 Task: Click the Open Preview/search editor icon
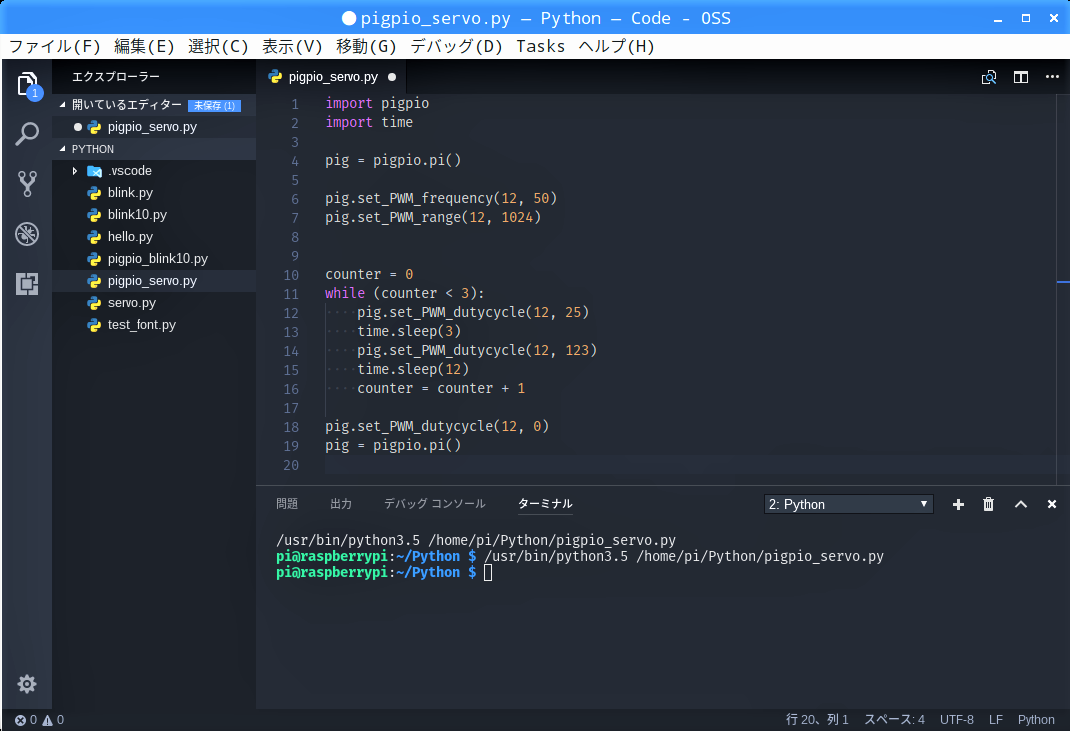pyautogui.click(x=989, y=77)
